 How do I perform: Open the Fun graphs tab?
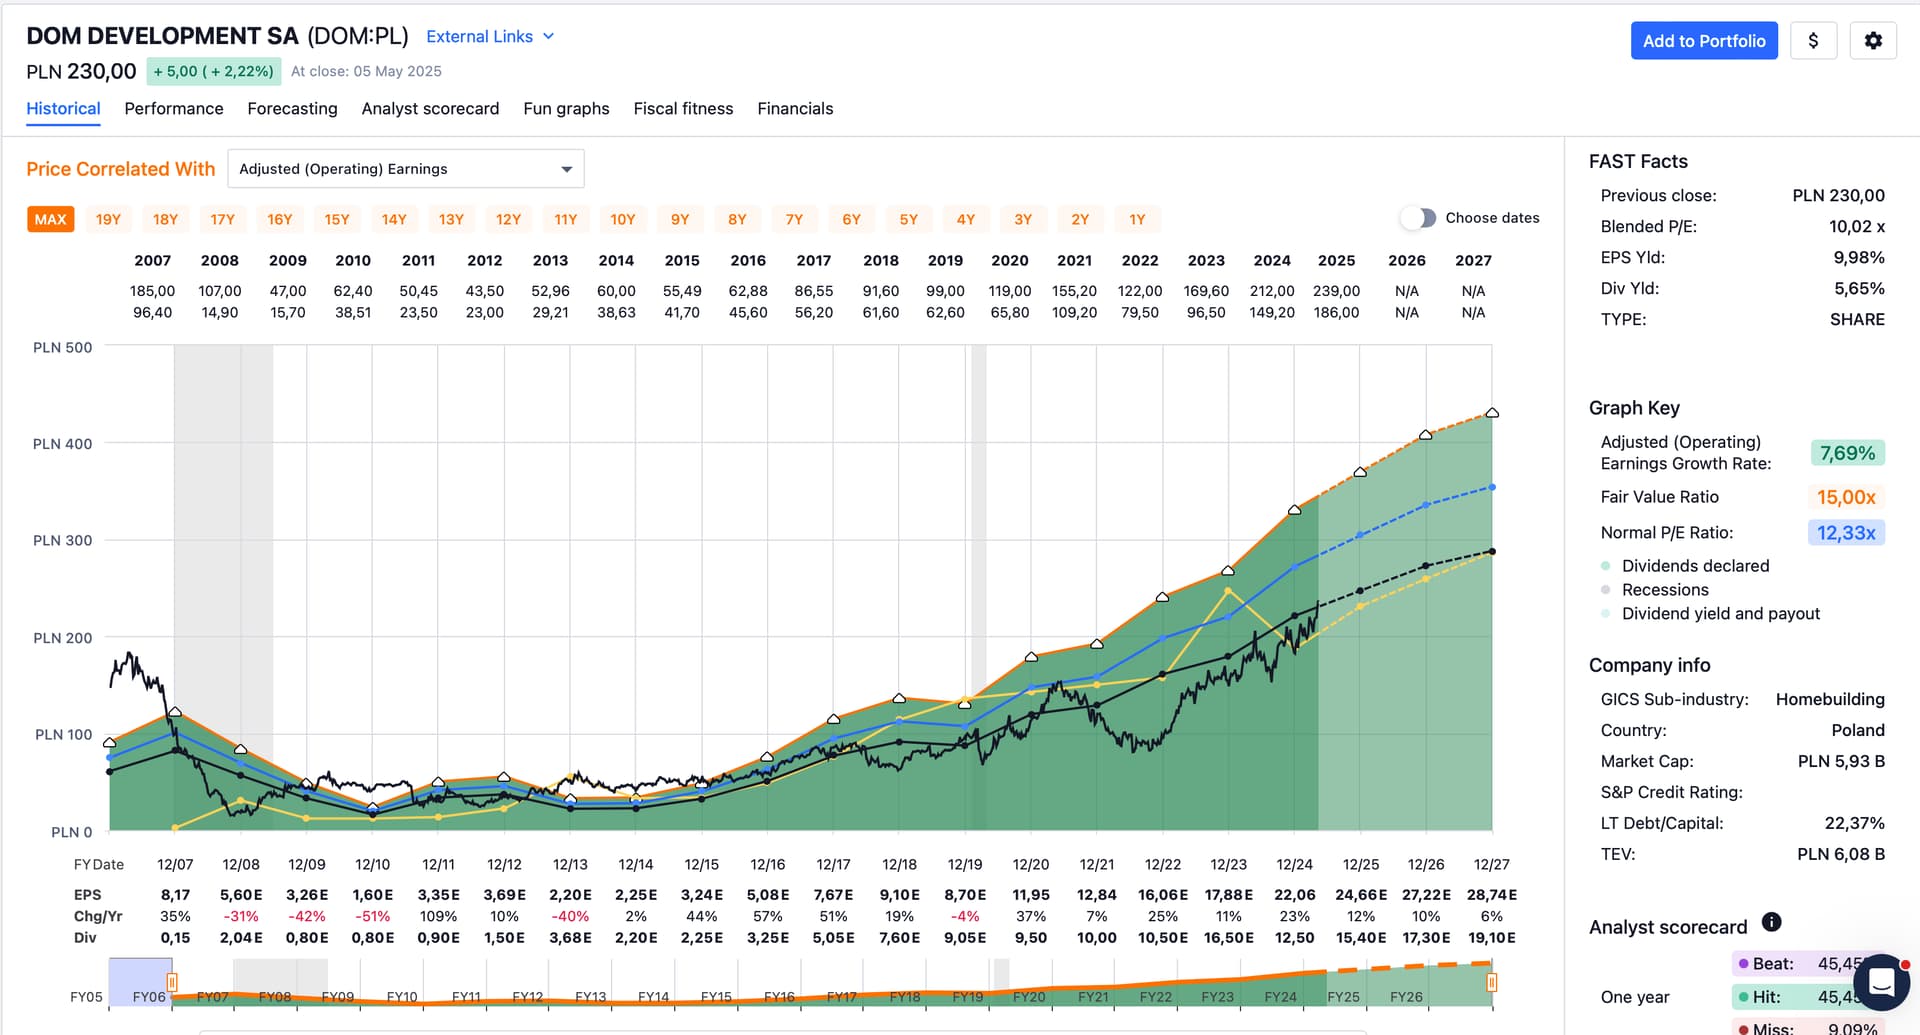(x=566, y=108)
